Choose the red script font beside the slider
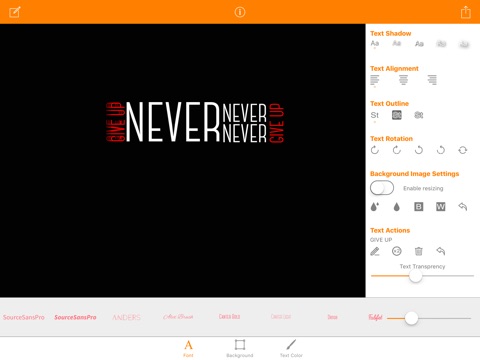480x360 pixels. point(375,317)
